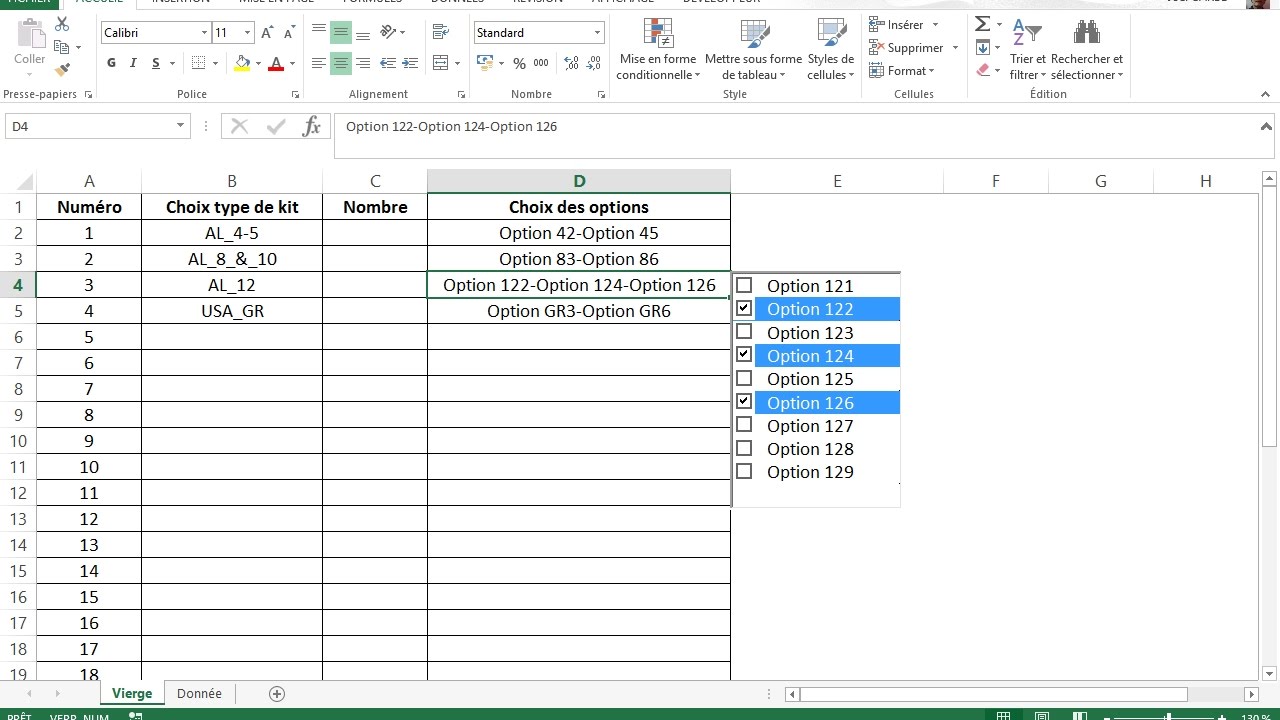Click the Supprimer cells button
1280x720 pixels.
(914, 47)
